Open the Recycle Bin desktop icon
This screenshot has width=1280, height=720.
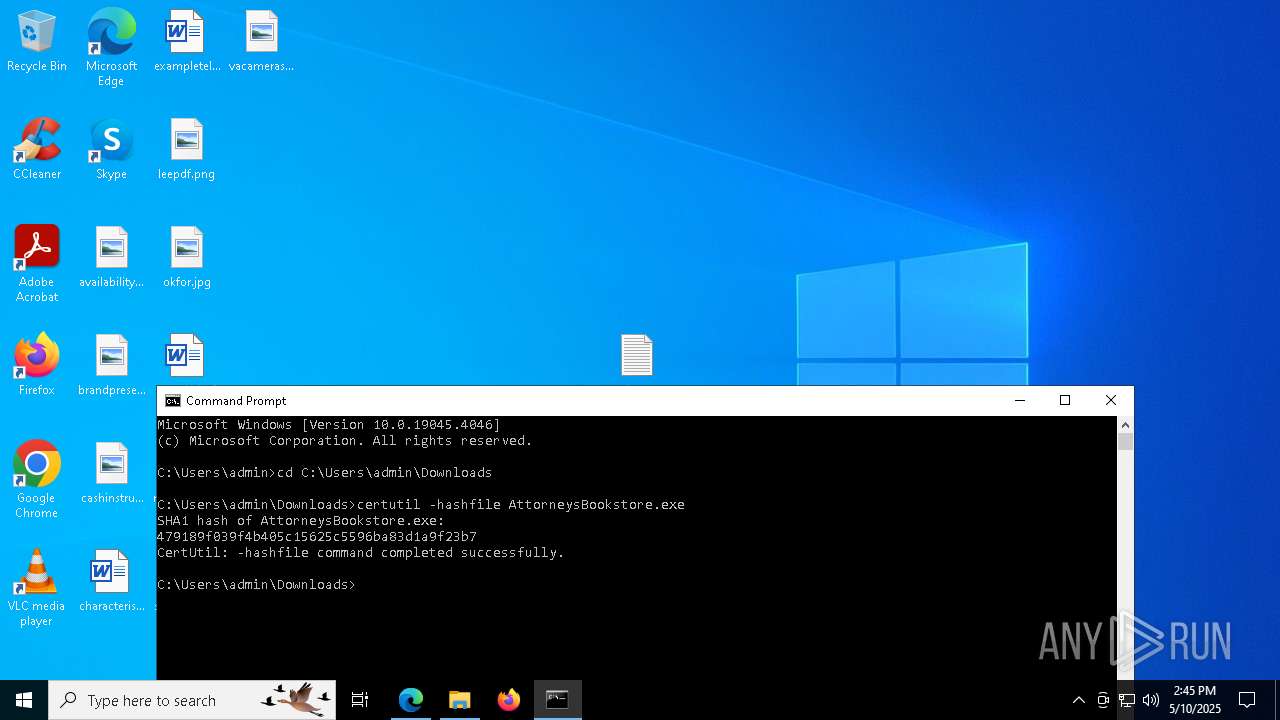pyautogui.click(x=37, y=42)
